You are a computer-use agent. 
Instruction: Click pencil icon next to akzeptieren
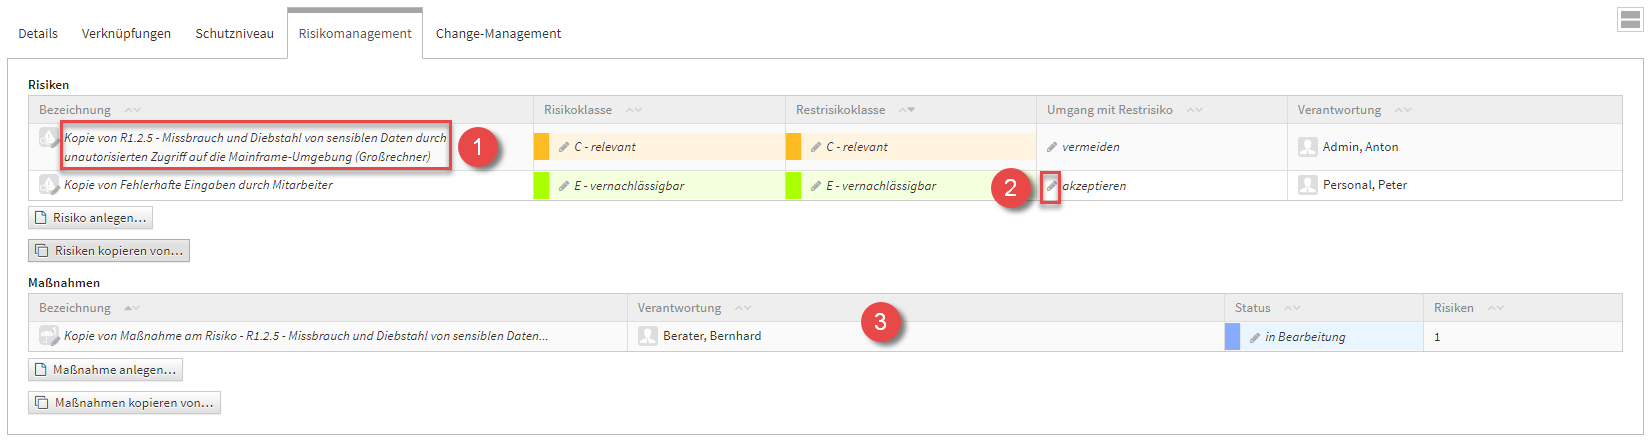point(1051,186)
